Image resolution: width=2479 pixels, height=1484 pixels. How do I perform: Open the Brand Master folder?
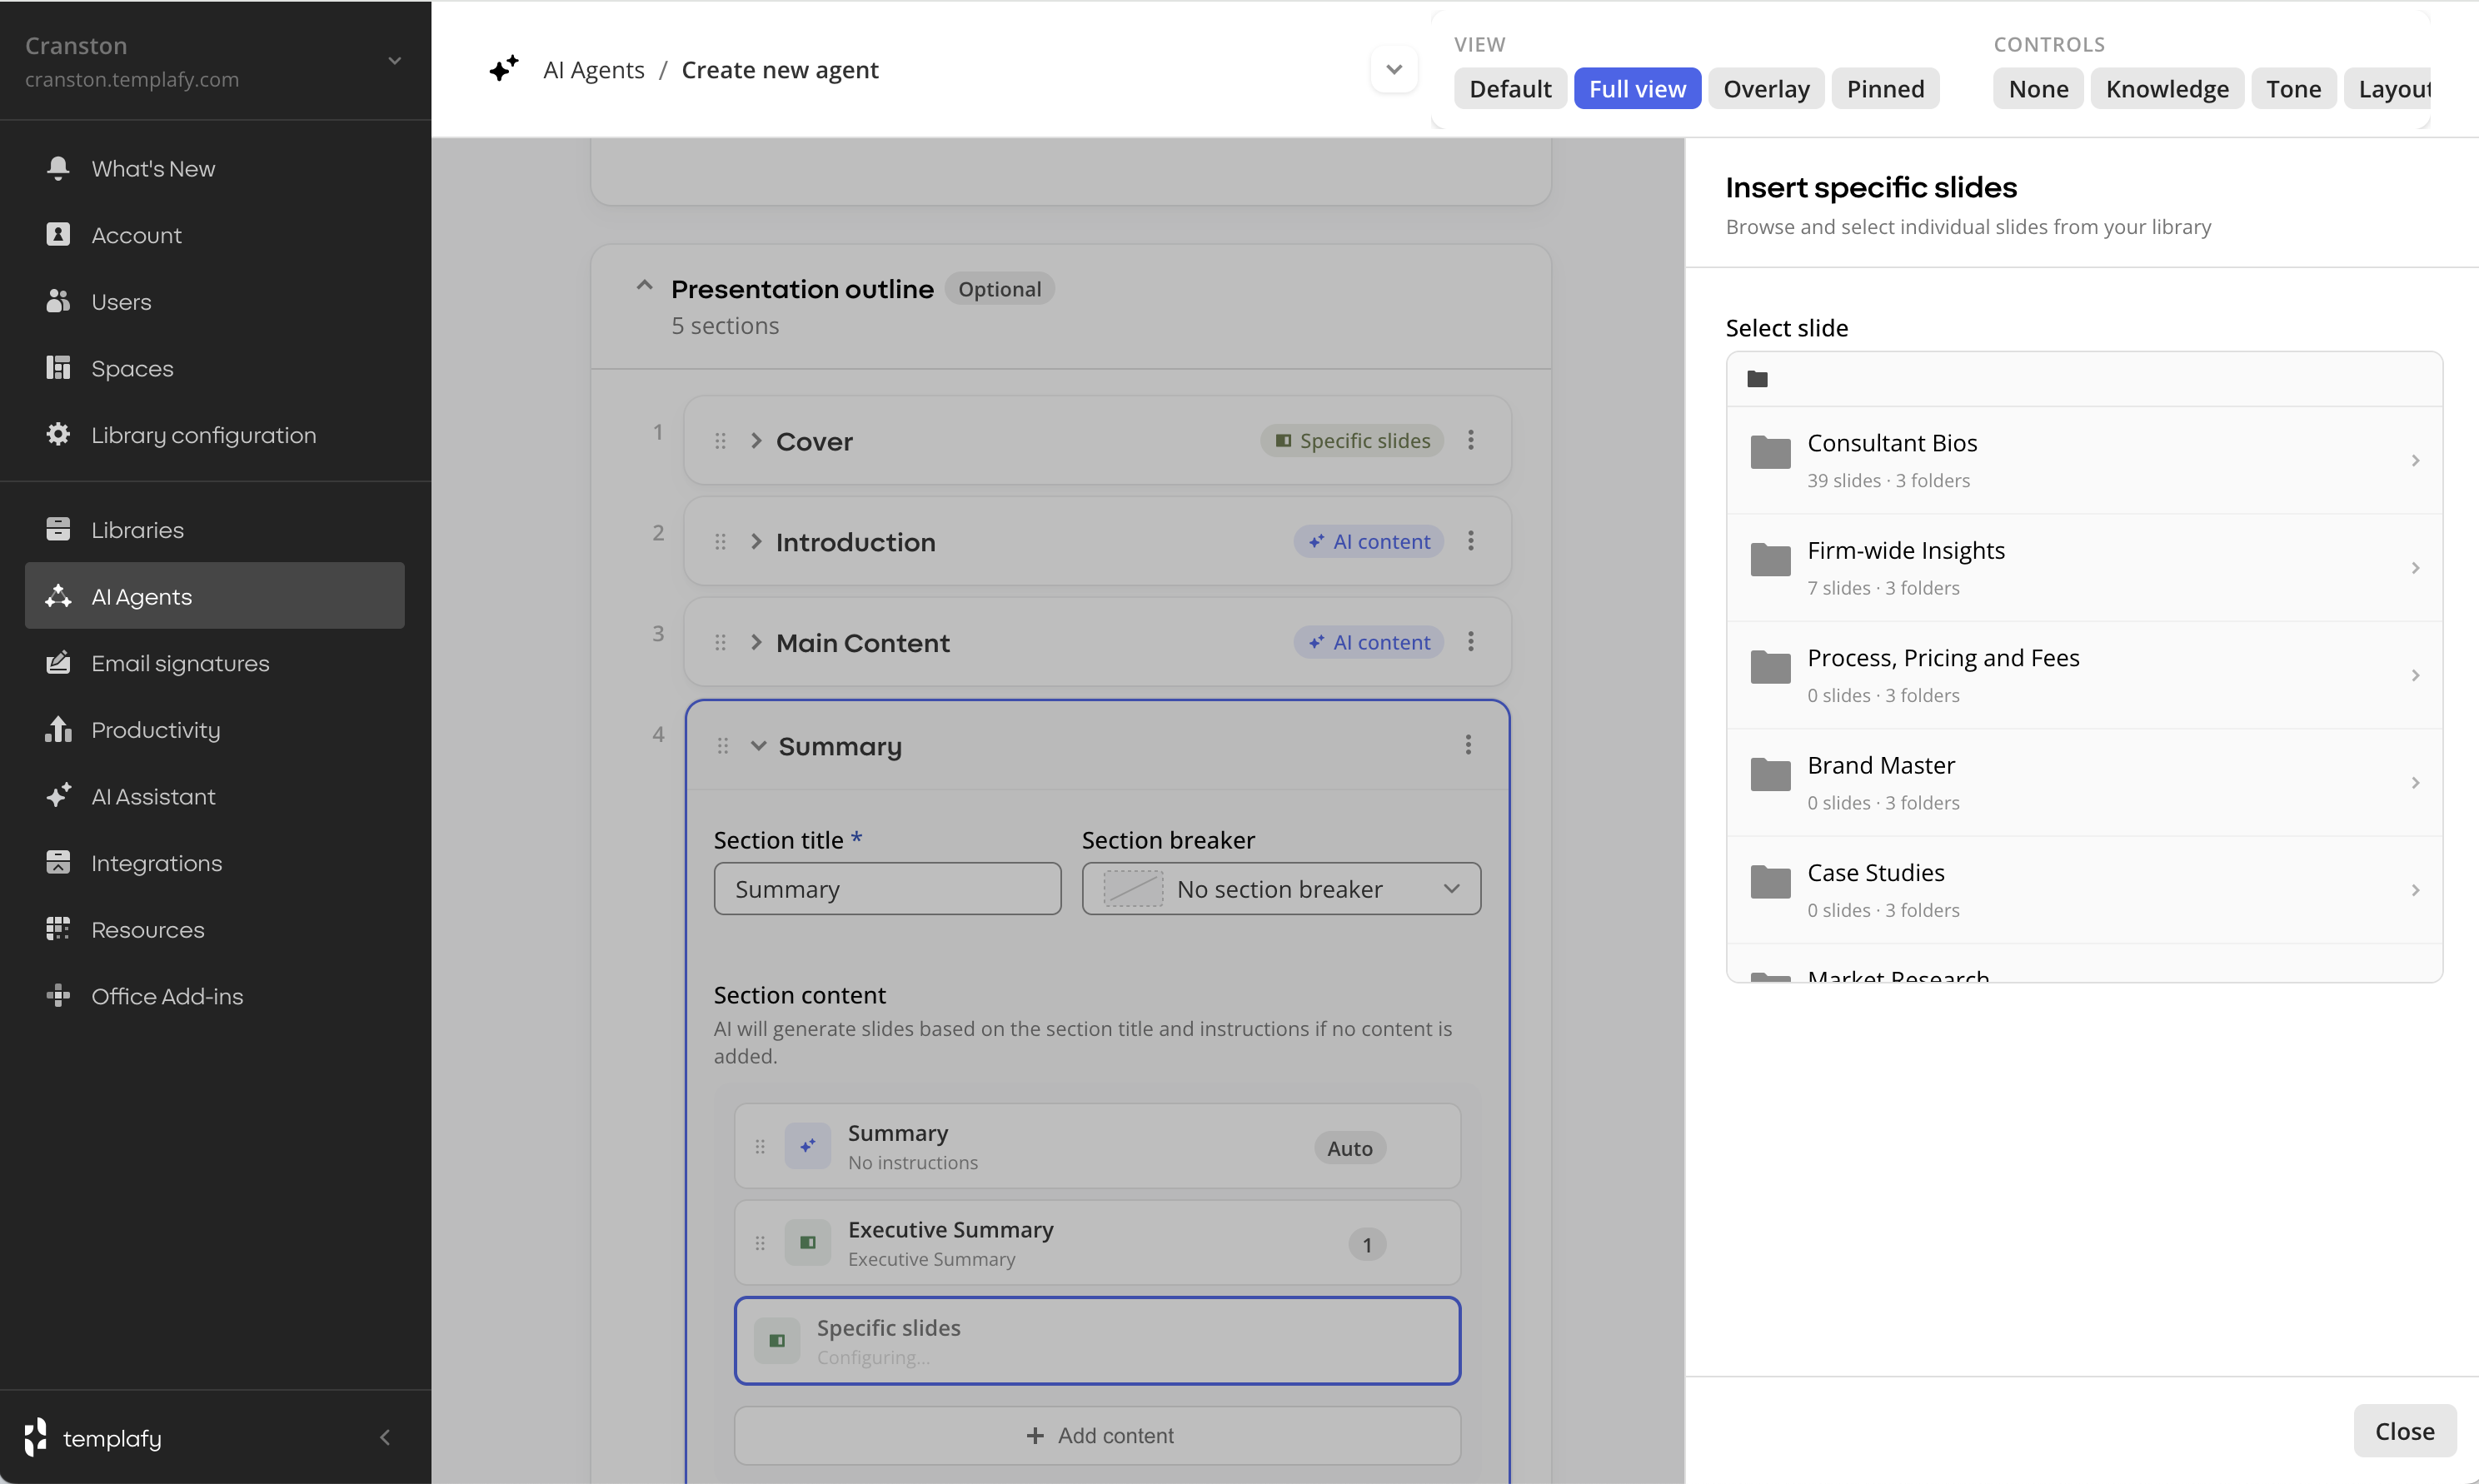pyautogui.click(x=2084, y=782)
